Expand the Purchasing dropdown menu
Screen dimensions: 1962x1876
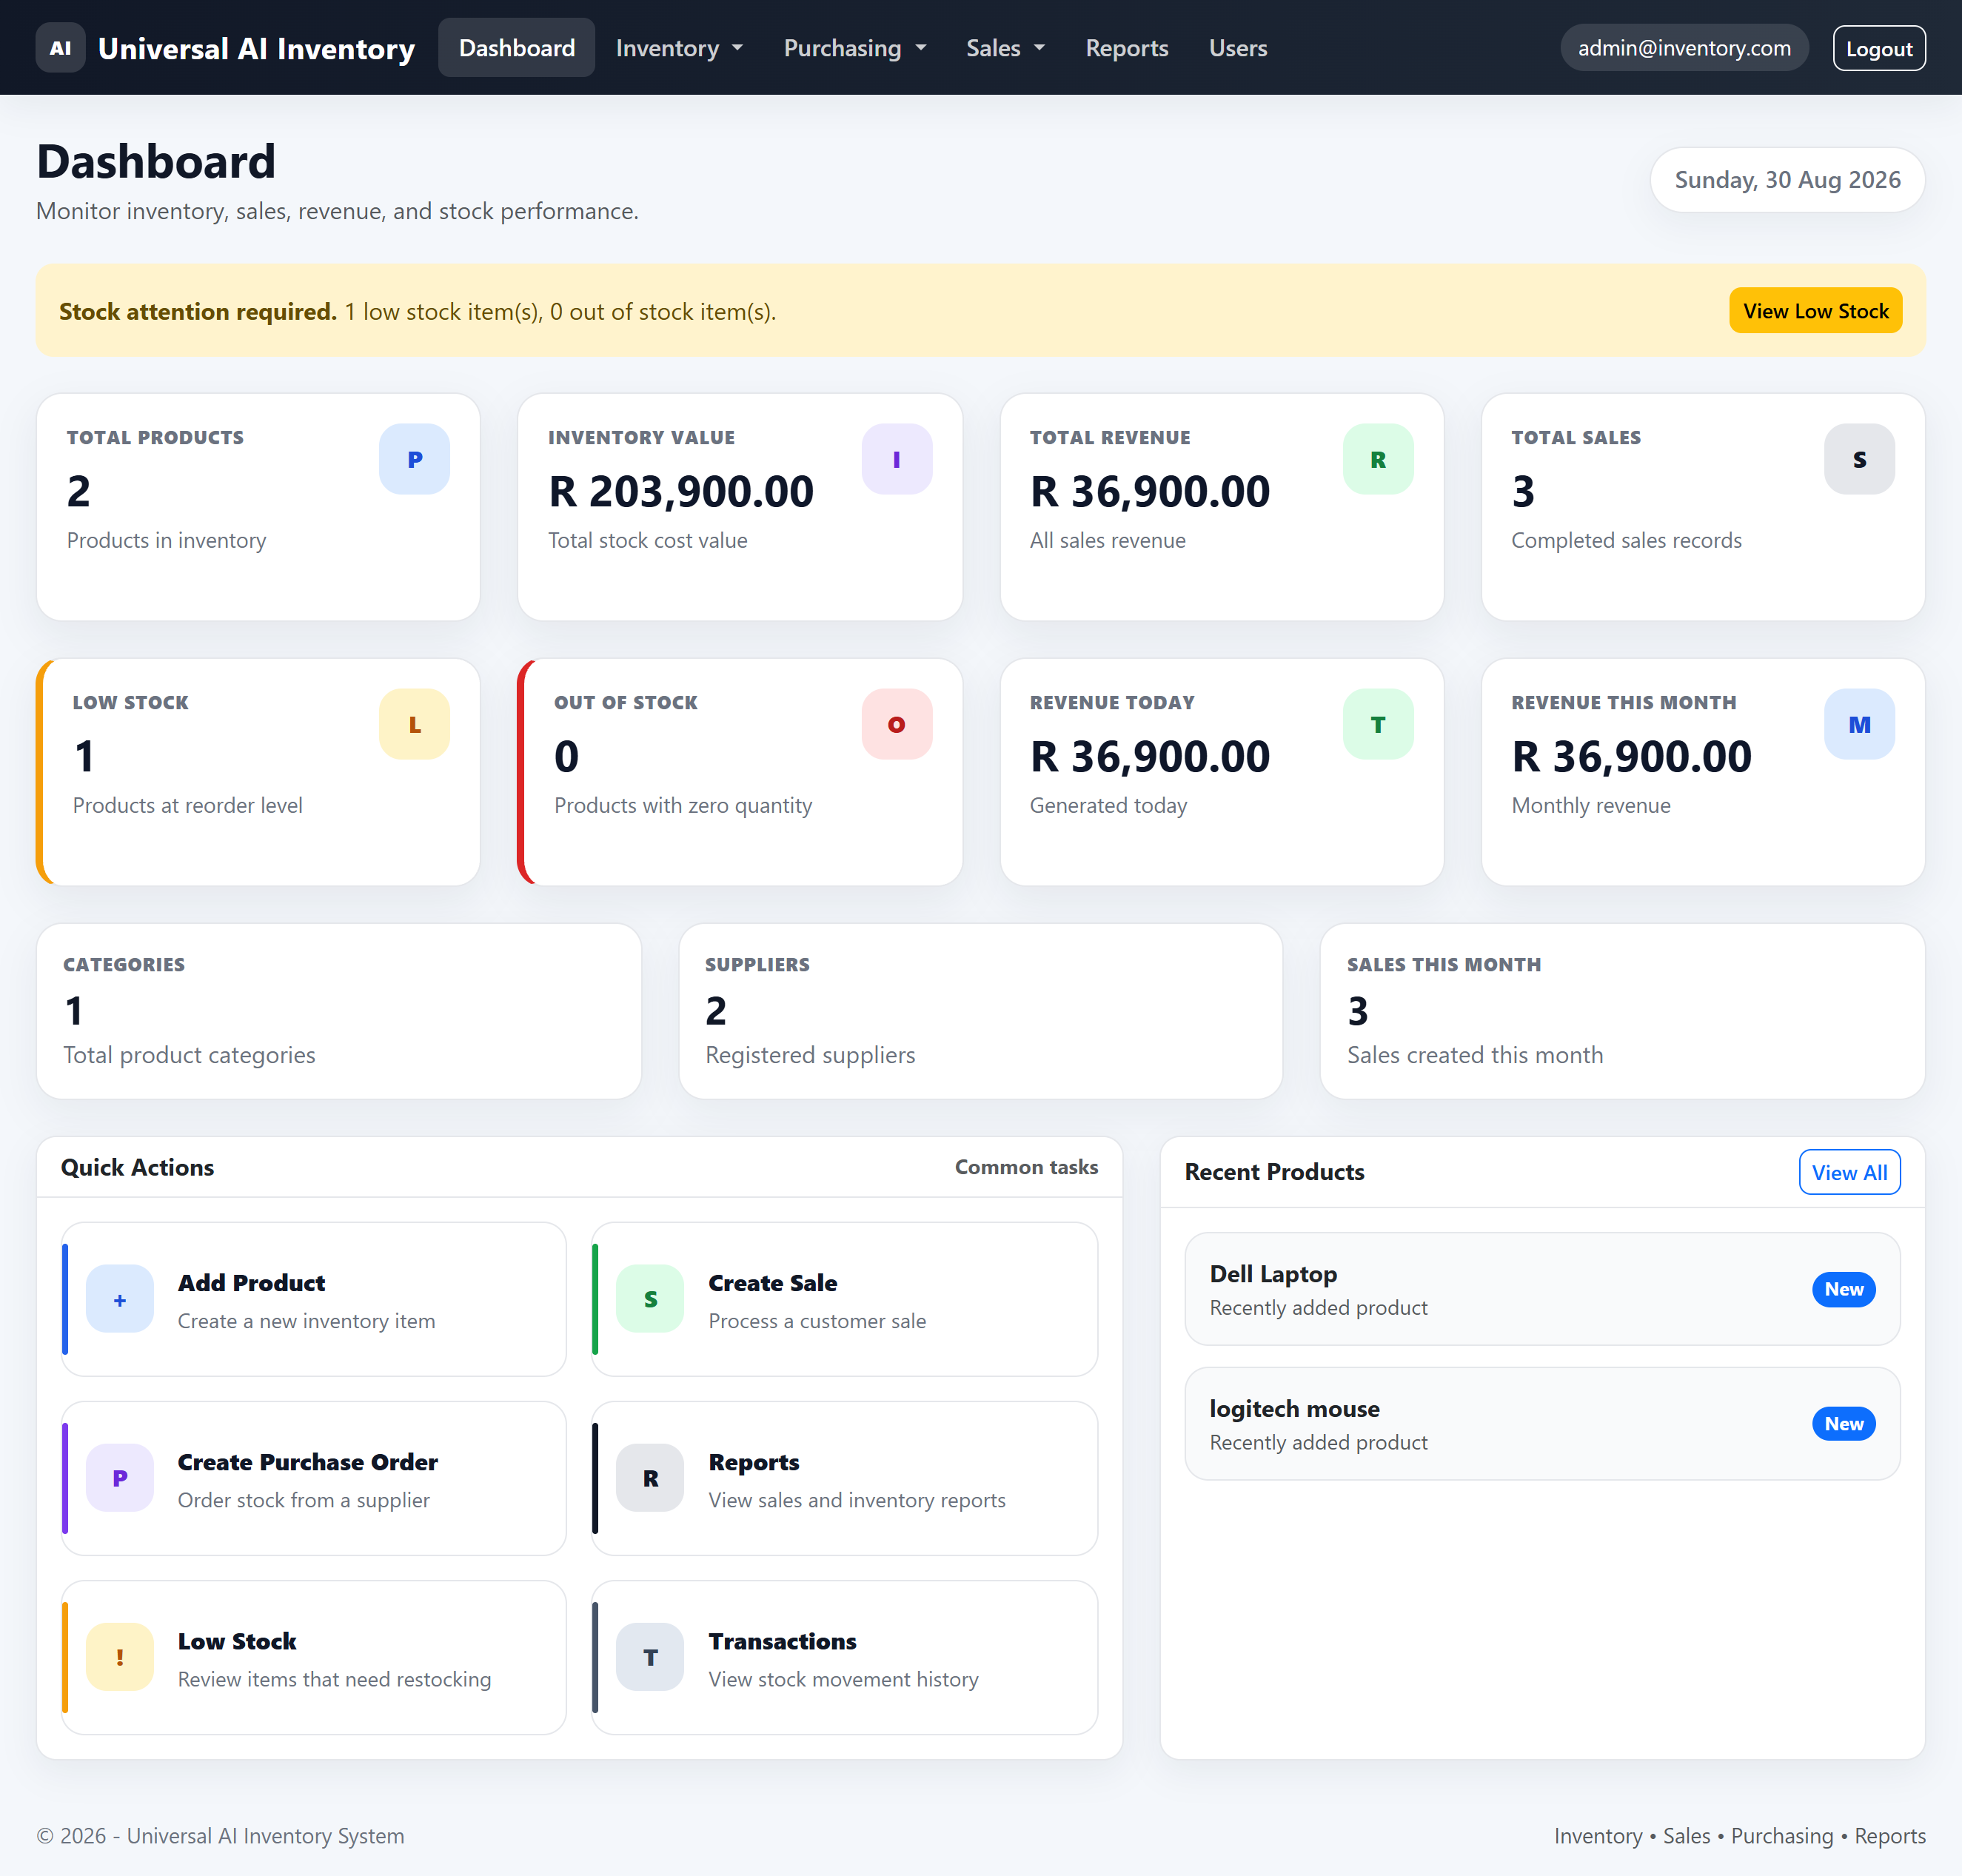[855, 48]
